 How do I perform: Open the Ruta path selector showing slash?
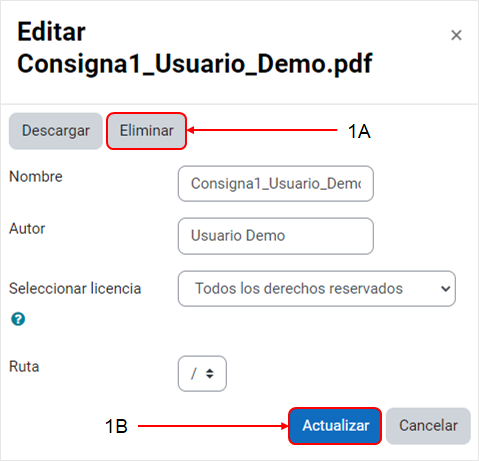click(202, 374)
